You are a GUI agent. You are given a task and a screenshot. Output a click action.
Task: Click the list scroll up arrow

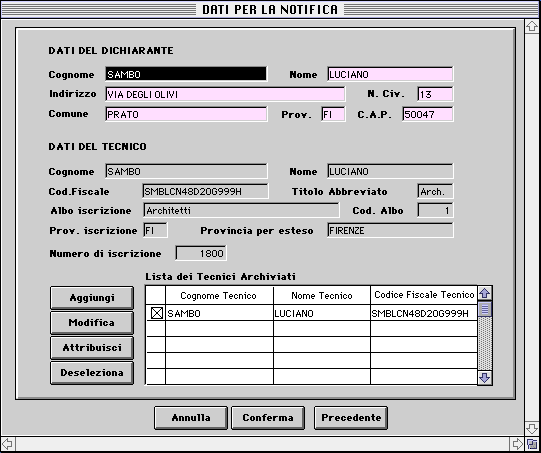click(485, 294)
